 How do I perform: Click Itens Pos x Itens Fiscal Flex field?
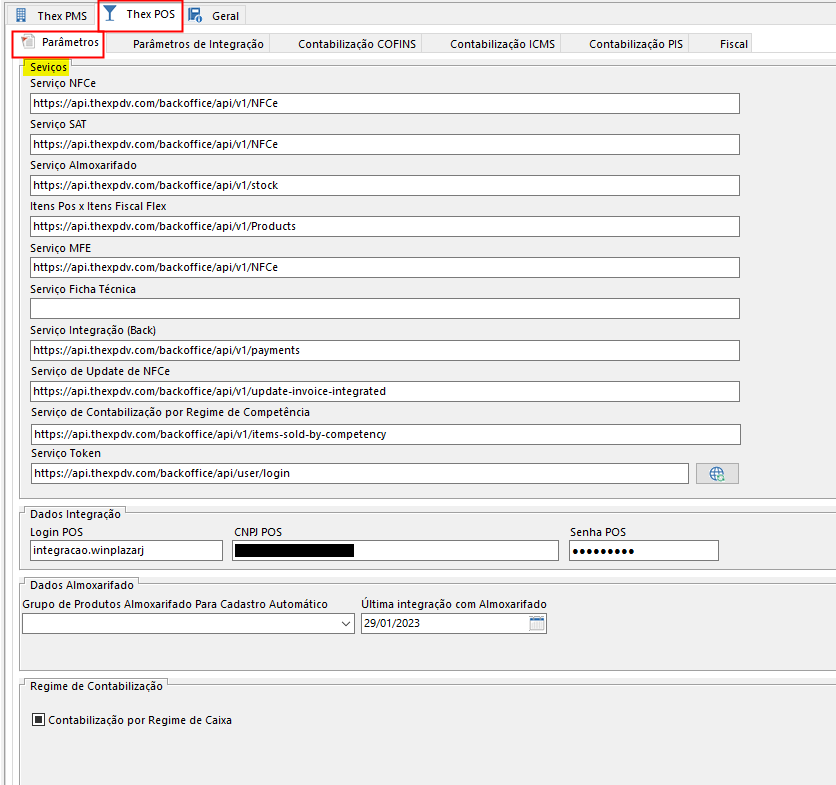(385, 227)
